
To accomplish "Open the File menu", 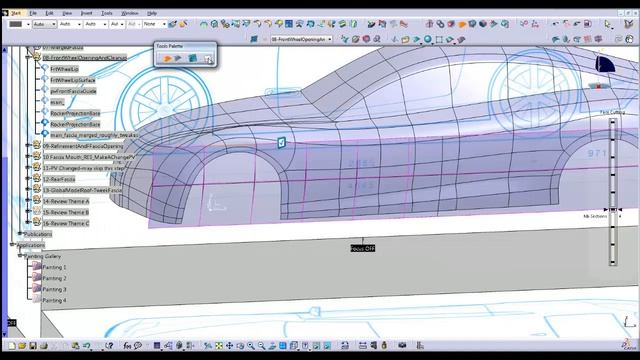I will (33, 13).
